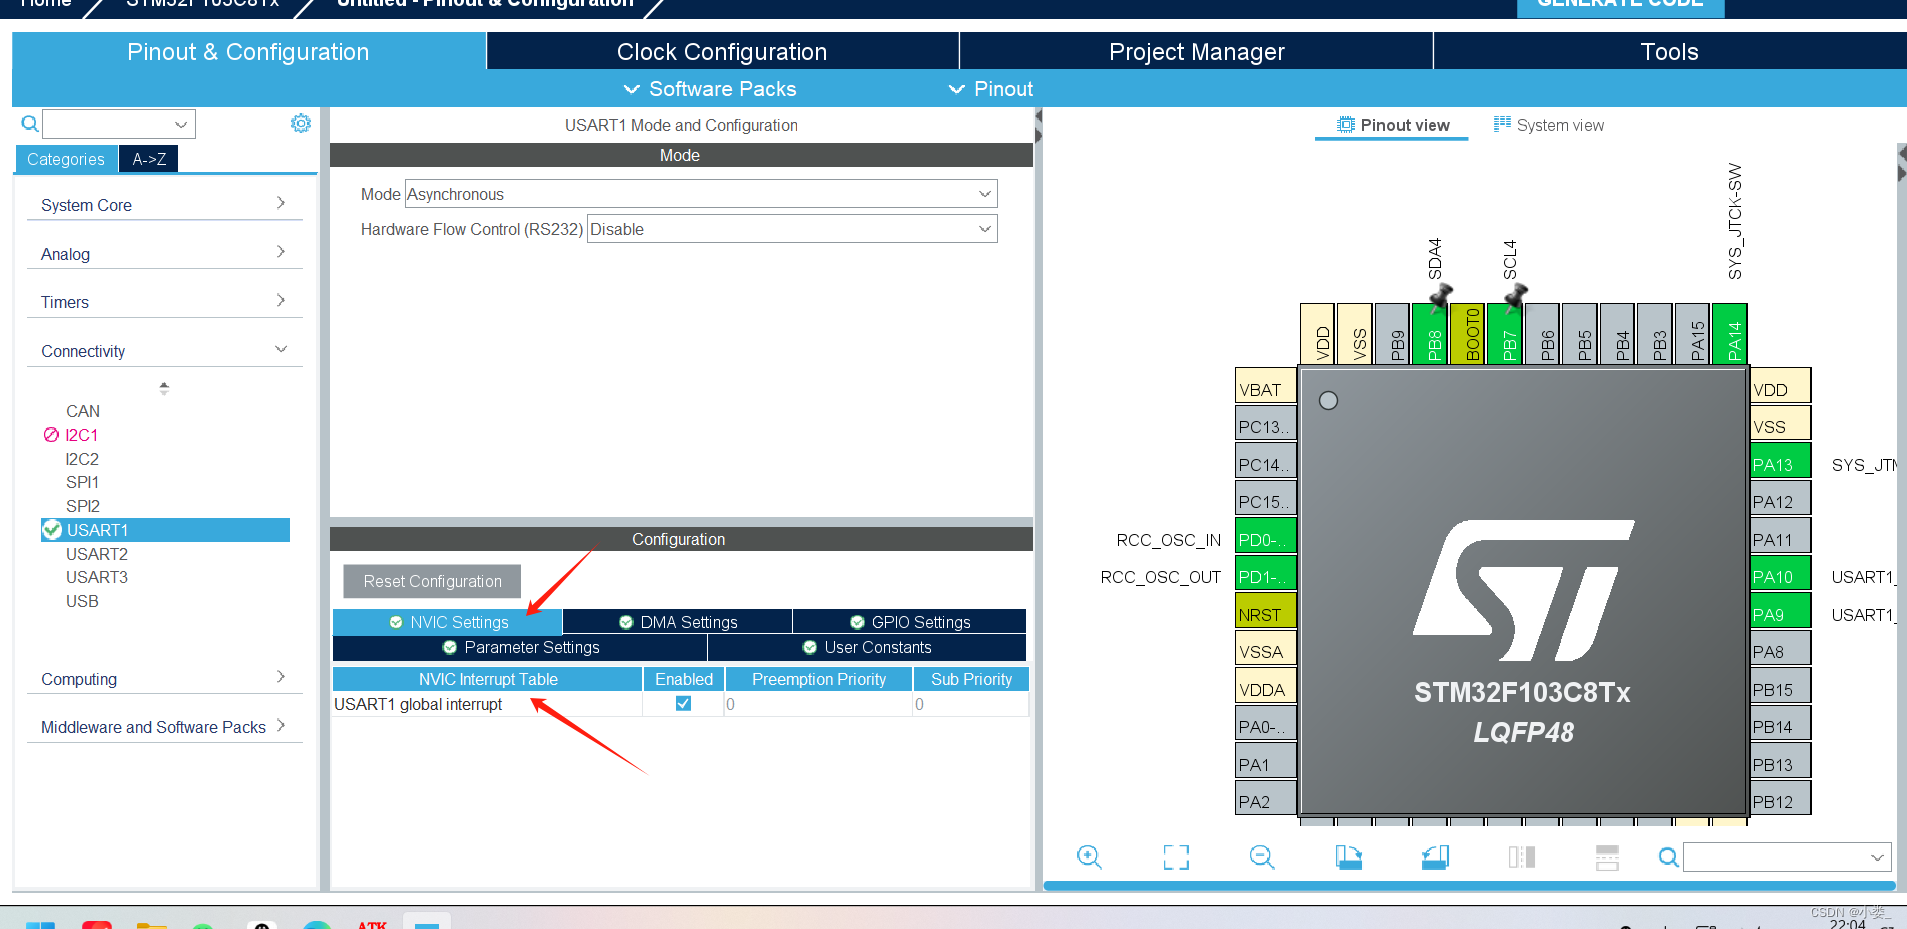The width and height of the screenshot is (1907, 929).
Task: Switch to the A->Z sorting tab
Action: (149, 158)
